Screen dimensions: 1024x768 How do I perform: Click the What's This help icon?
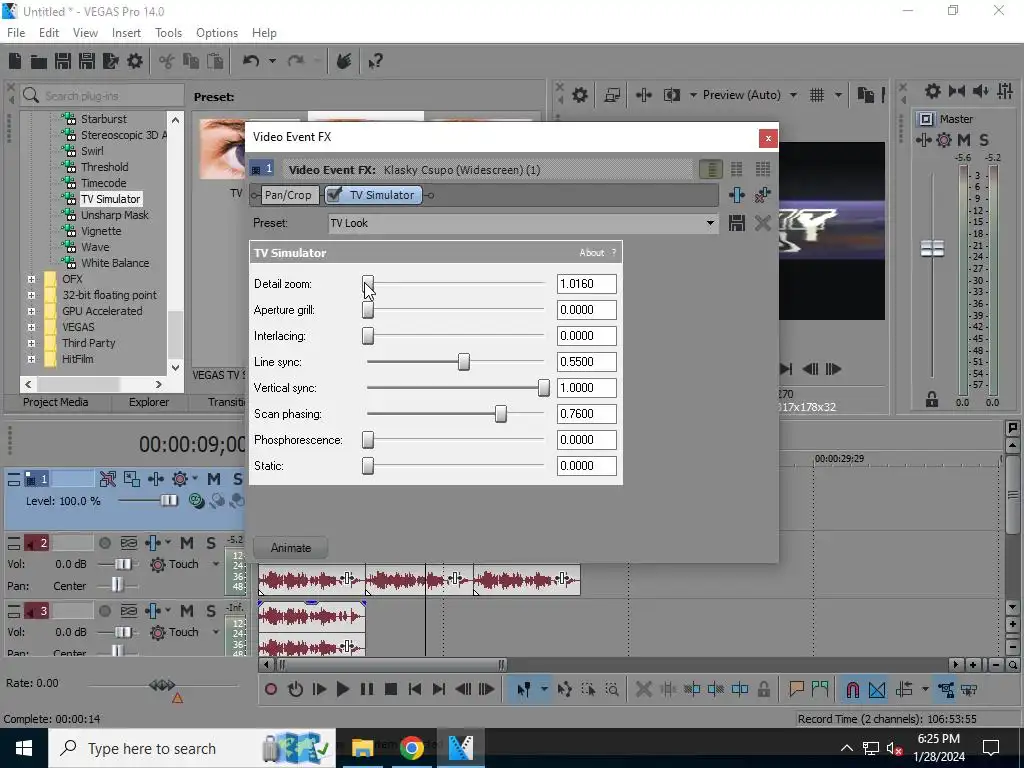[x=375, y=61]
